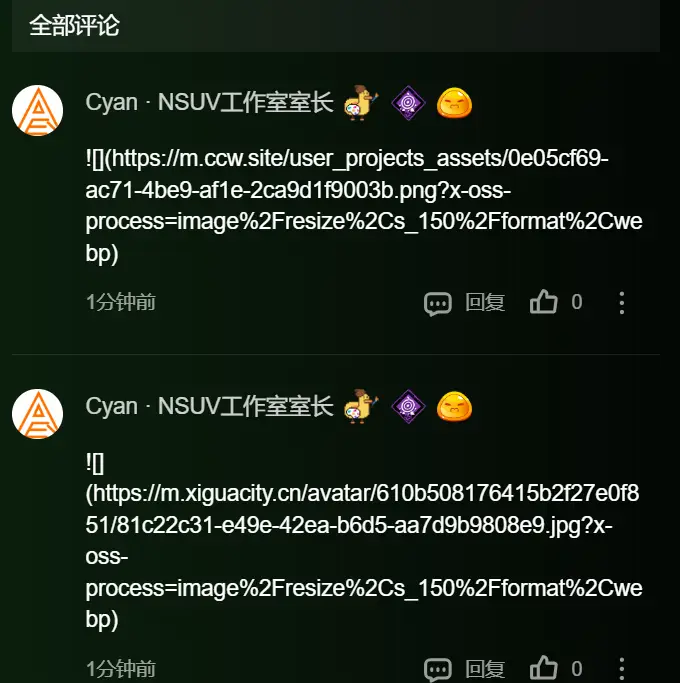Click the purple diamond badge on second comment
This screenshot has width=680, height=683.
tap(408, 407)
